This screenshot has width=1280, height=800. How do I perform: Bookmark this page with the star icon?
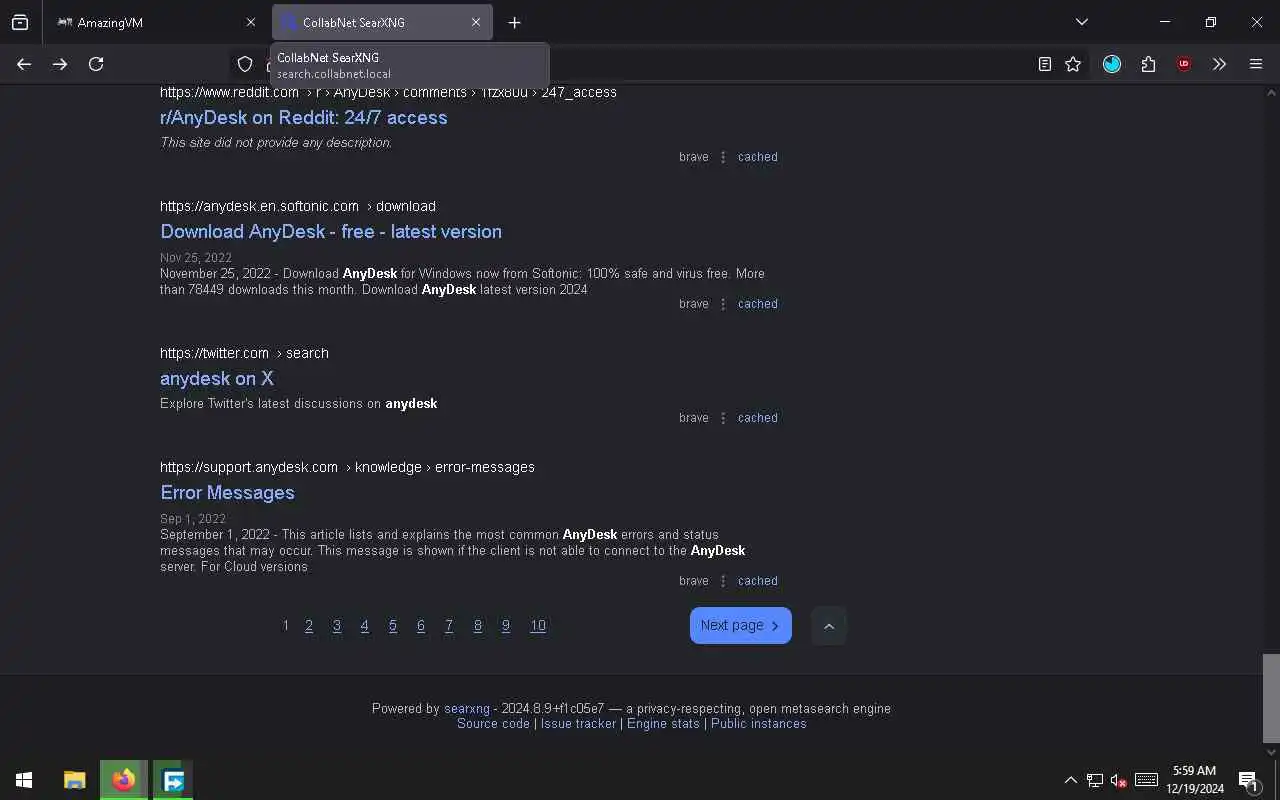click(x=1073, y=64)
